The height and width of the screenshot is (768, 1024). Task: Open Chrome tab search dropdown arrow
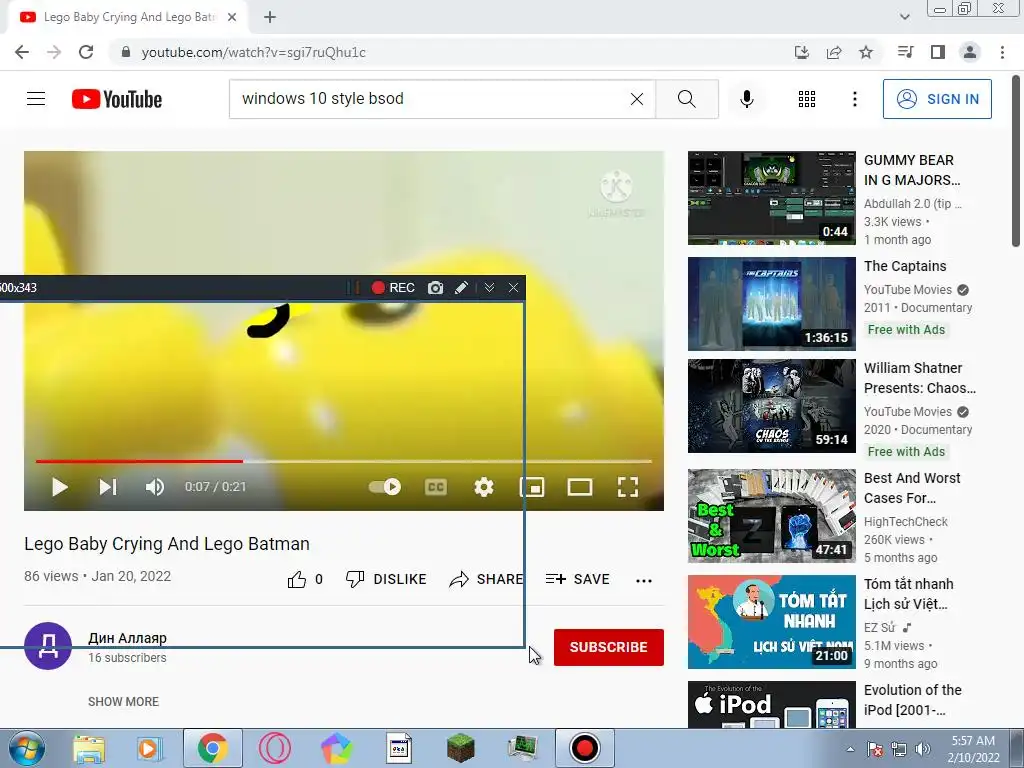[904, 17]
